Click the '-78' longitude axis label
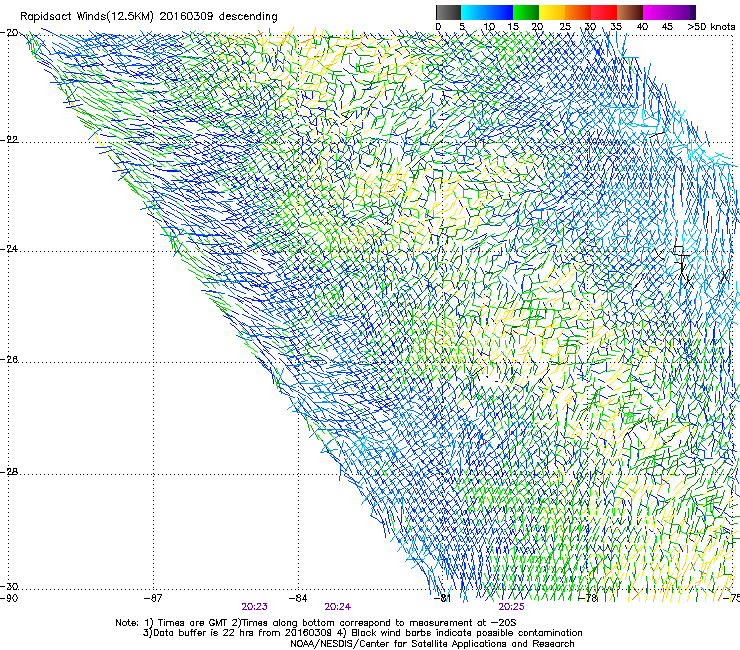Viewport: 740px width, 650px height. 588,599
